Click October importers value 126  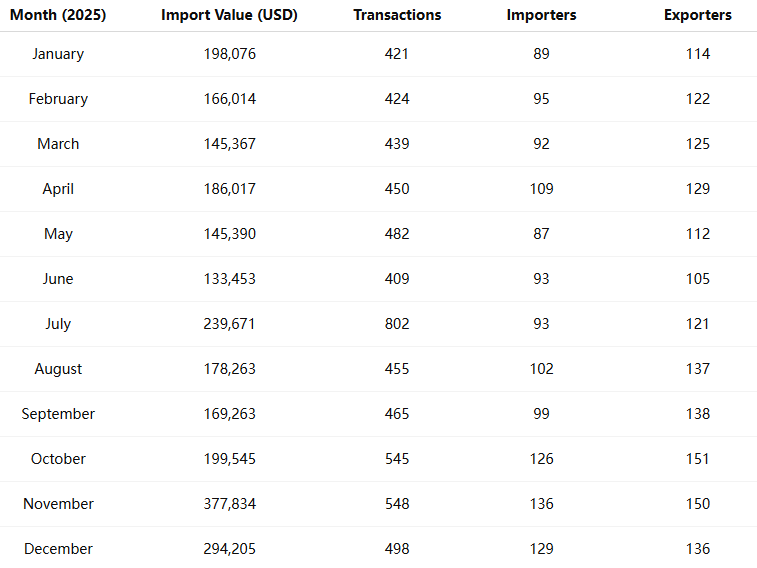541,459
